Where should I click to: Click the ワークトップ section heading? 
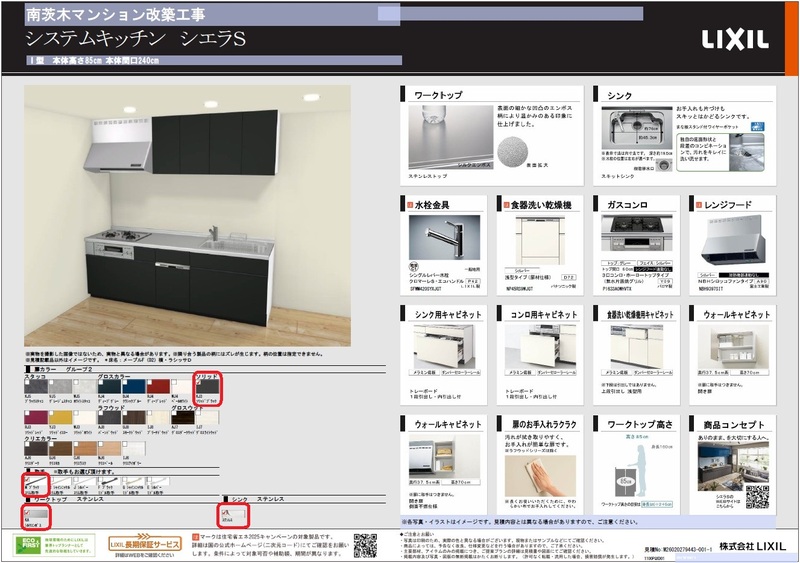(438, 95)
